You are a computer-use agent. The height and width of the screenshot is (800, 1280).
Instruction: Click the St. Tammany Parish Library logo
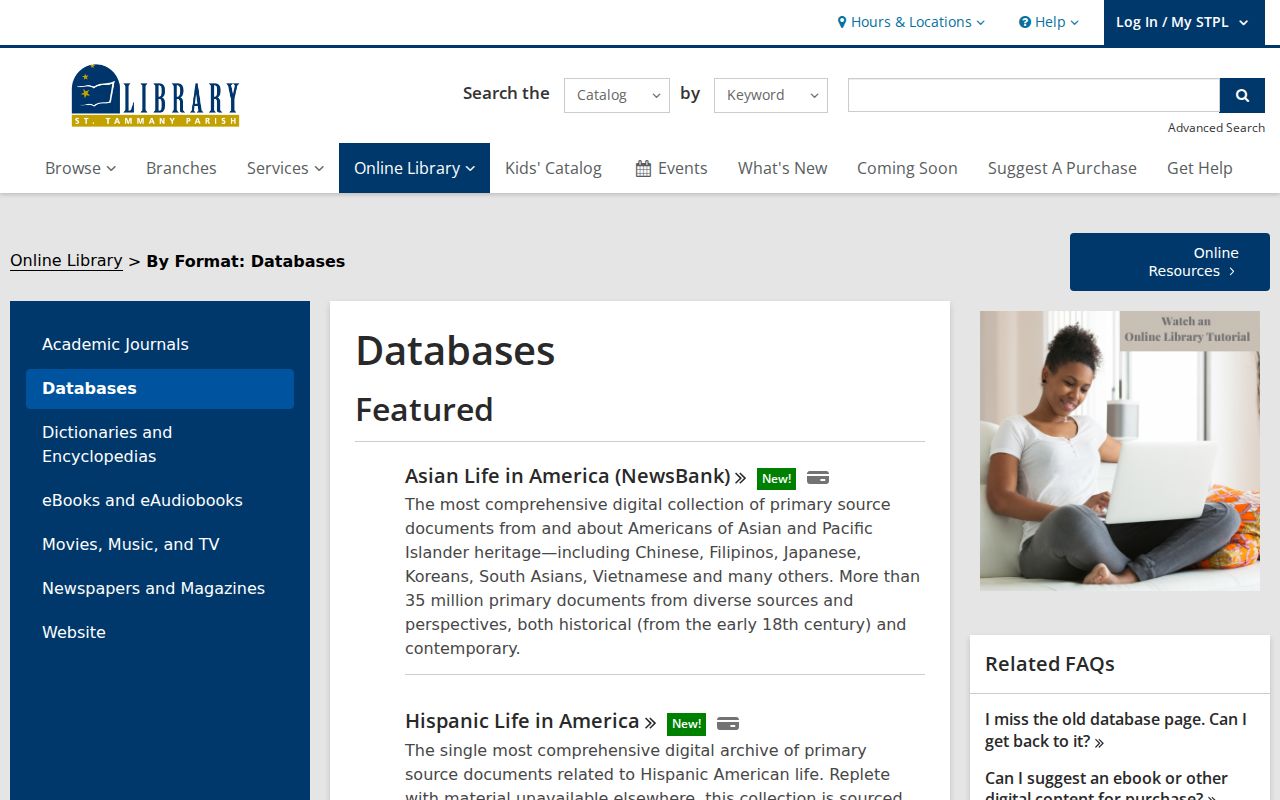(155, 95)
